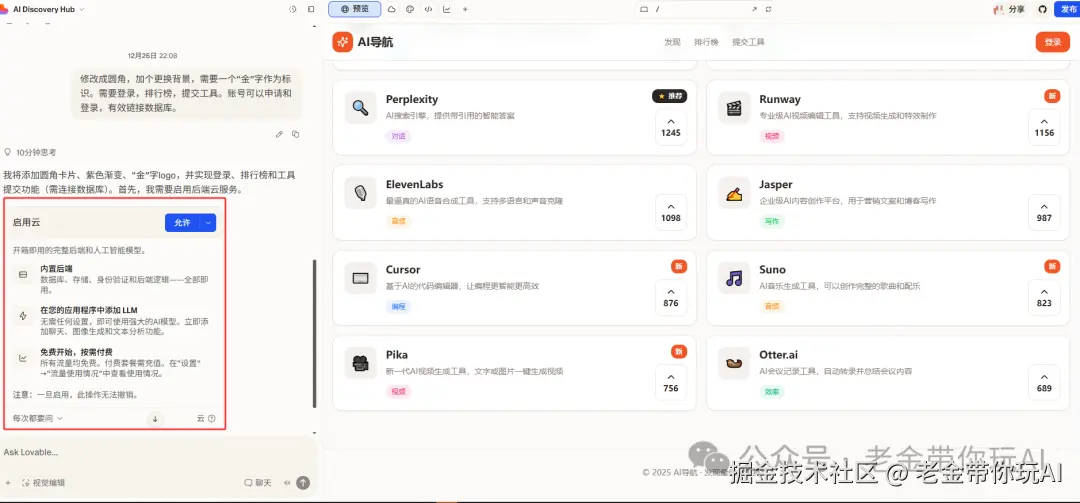1080x503 pixels.
Task: Click the 登录 login button
Action: tap(1052, 42)
